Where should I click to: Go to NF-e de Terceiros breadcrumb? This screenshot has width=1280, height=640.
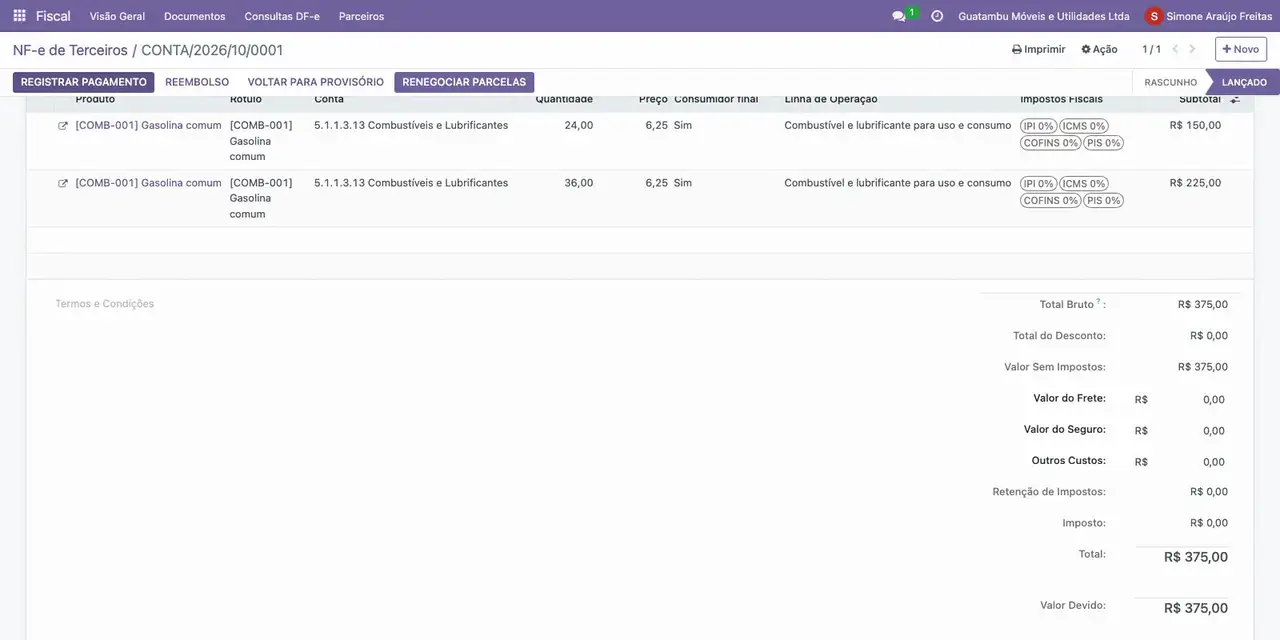[x=70, y=50]
